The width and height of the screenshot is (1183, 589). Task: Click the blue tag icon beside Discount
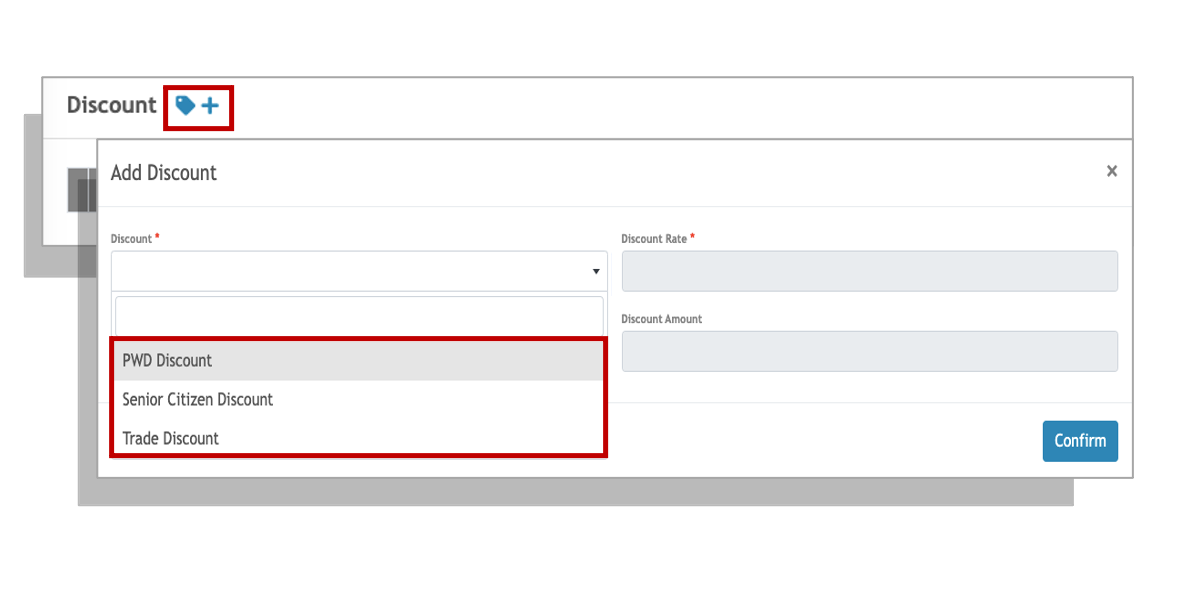click(185, 106)
